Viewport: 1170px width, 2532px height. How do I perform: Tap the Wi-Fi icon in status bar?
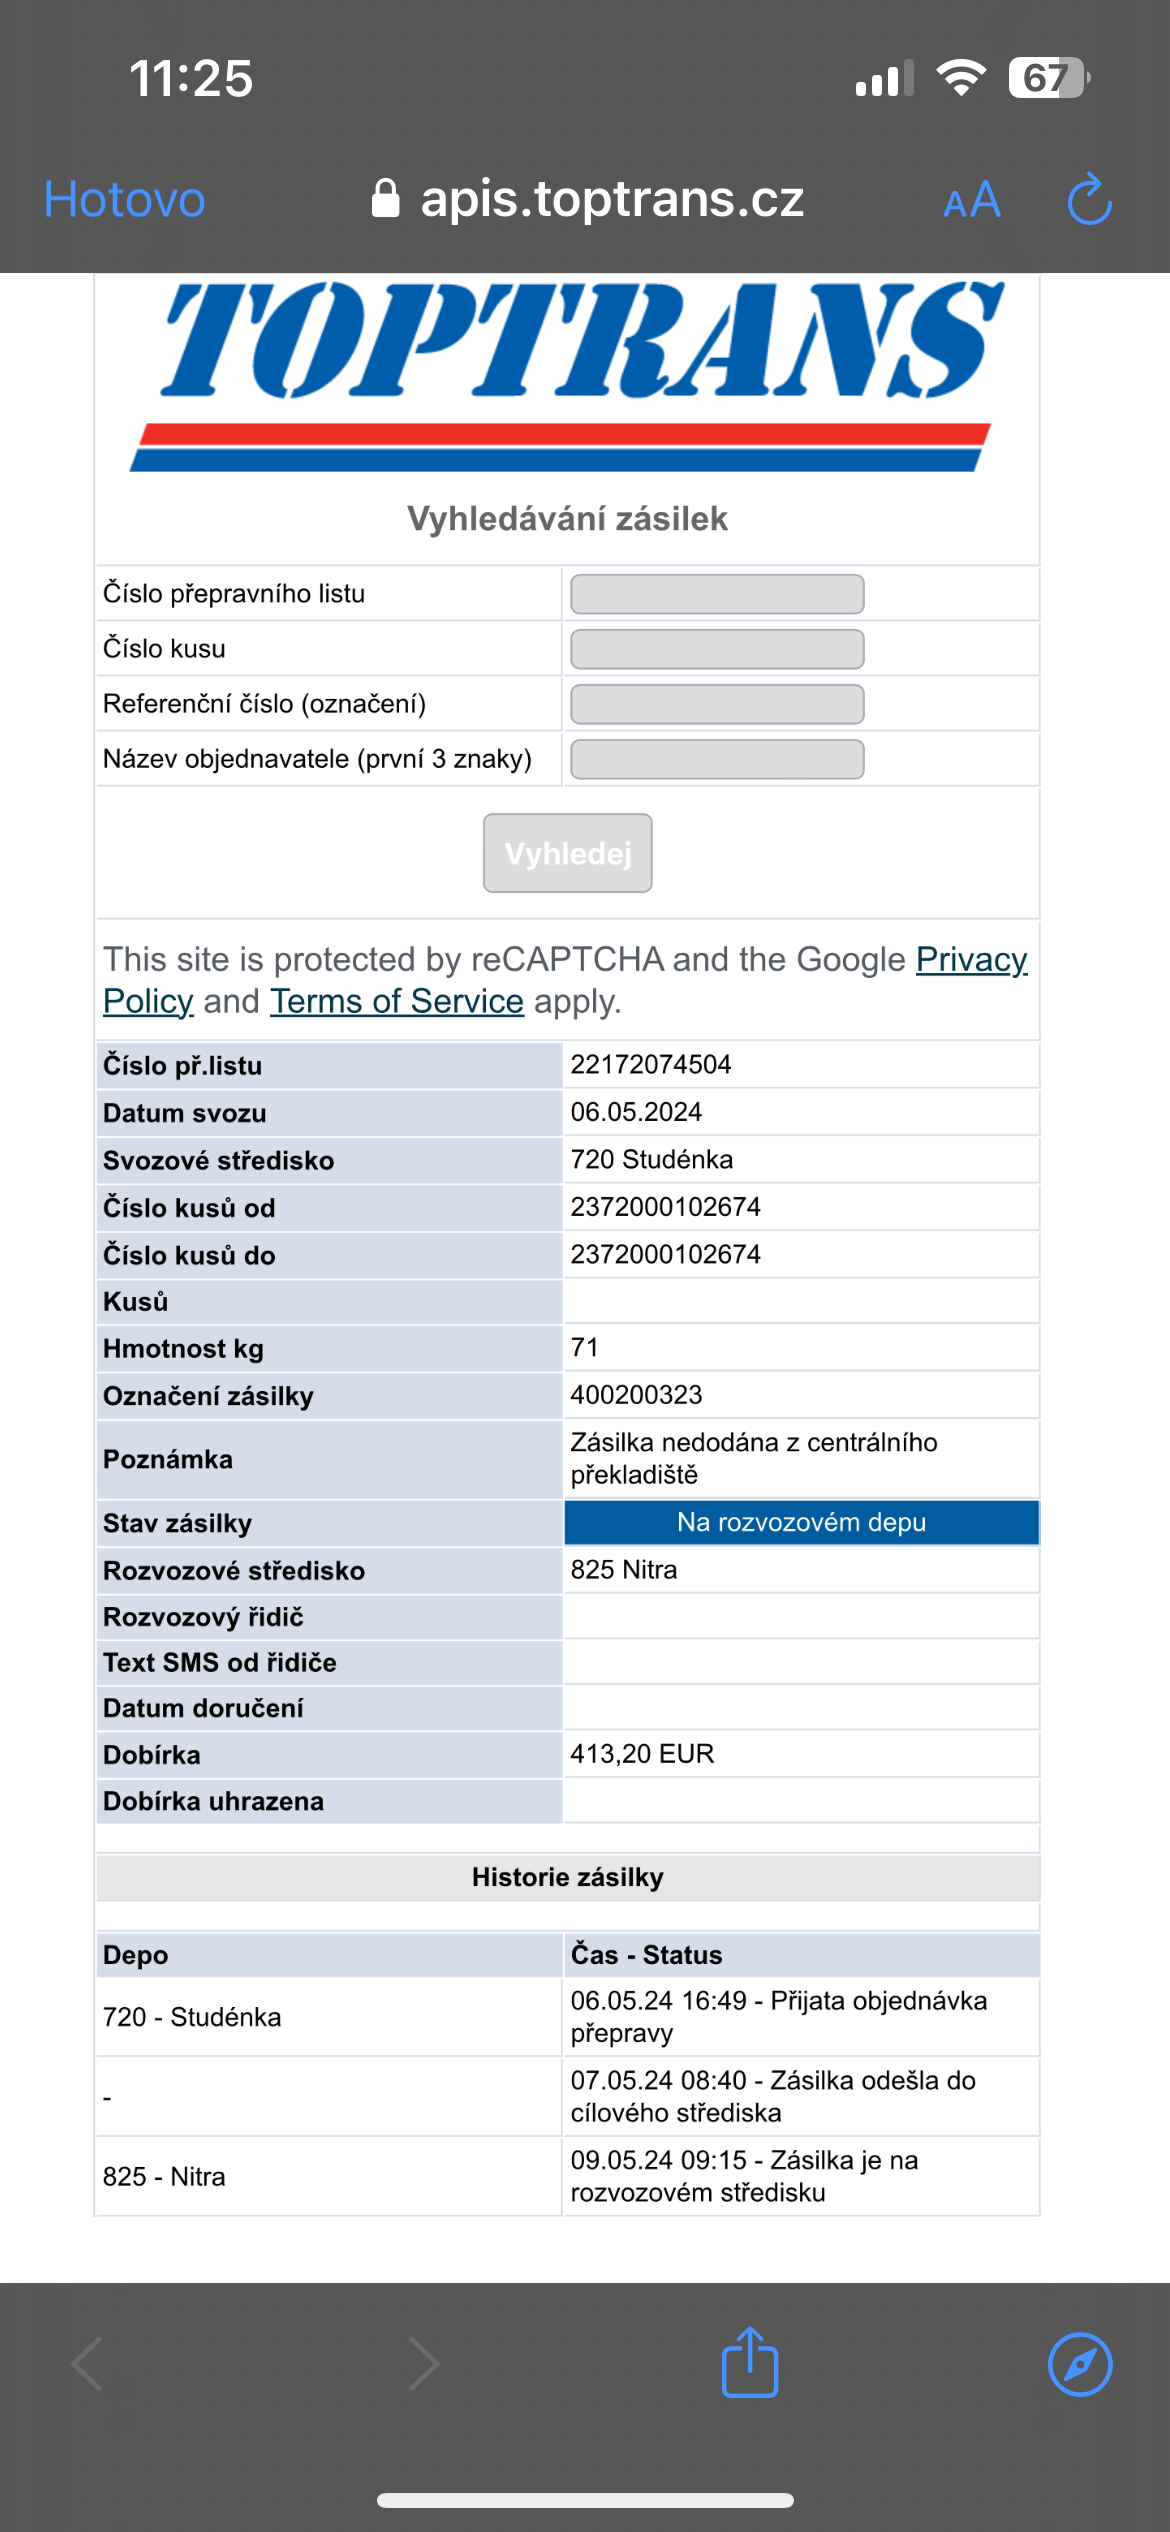click(961, 78)
